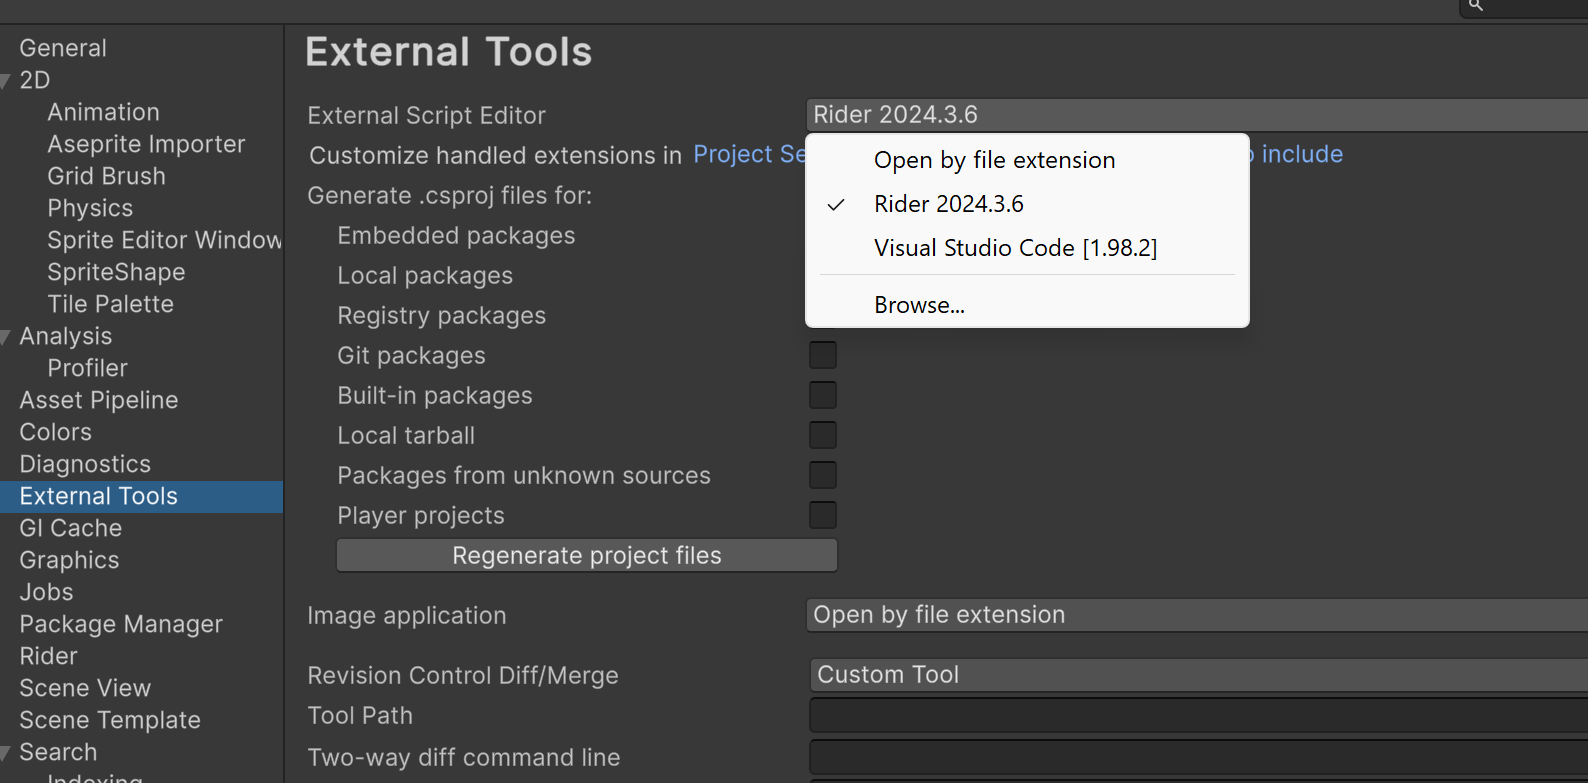This screenshot has height=783, width=1588.
Task: Toggle Local tarball checkbox
Action: (823, 435)
